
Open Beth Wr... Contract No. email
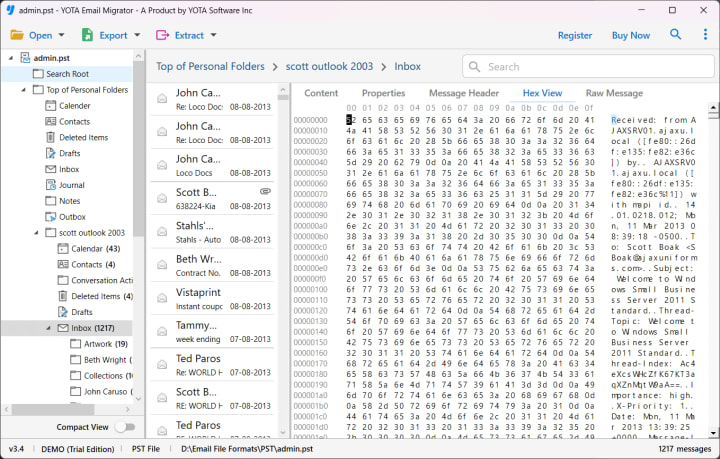[212, 265]
